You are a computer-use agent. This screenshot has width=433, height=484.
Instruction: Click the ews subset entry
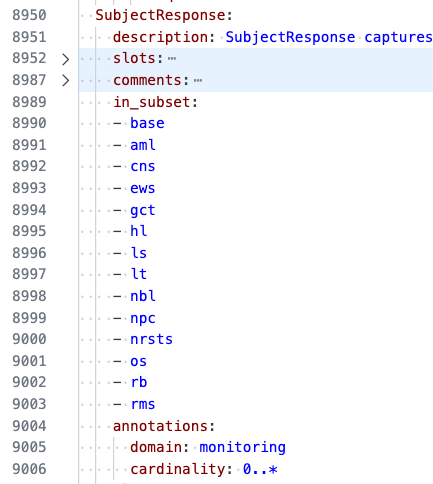pyautogui.click(x=143, y=188)
